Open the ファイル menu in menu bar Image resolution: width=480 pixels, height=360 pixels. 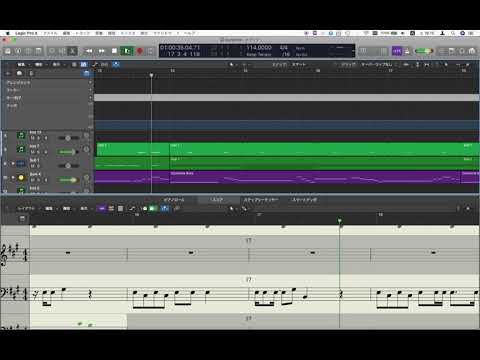(51, 33)
